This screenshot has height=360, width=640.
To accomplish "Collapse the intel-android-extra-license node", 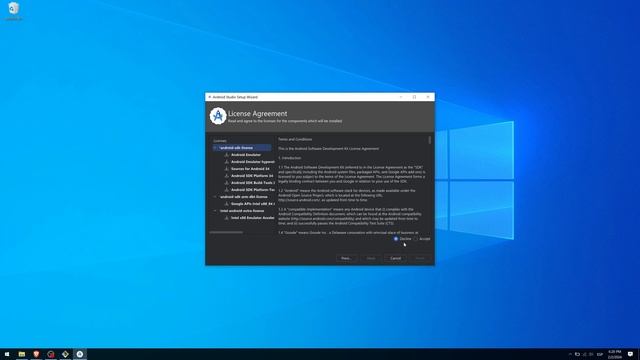I will 215,211.
